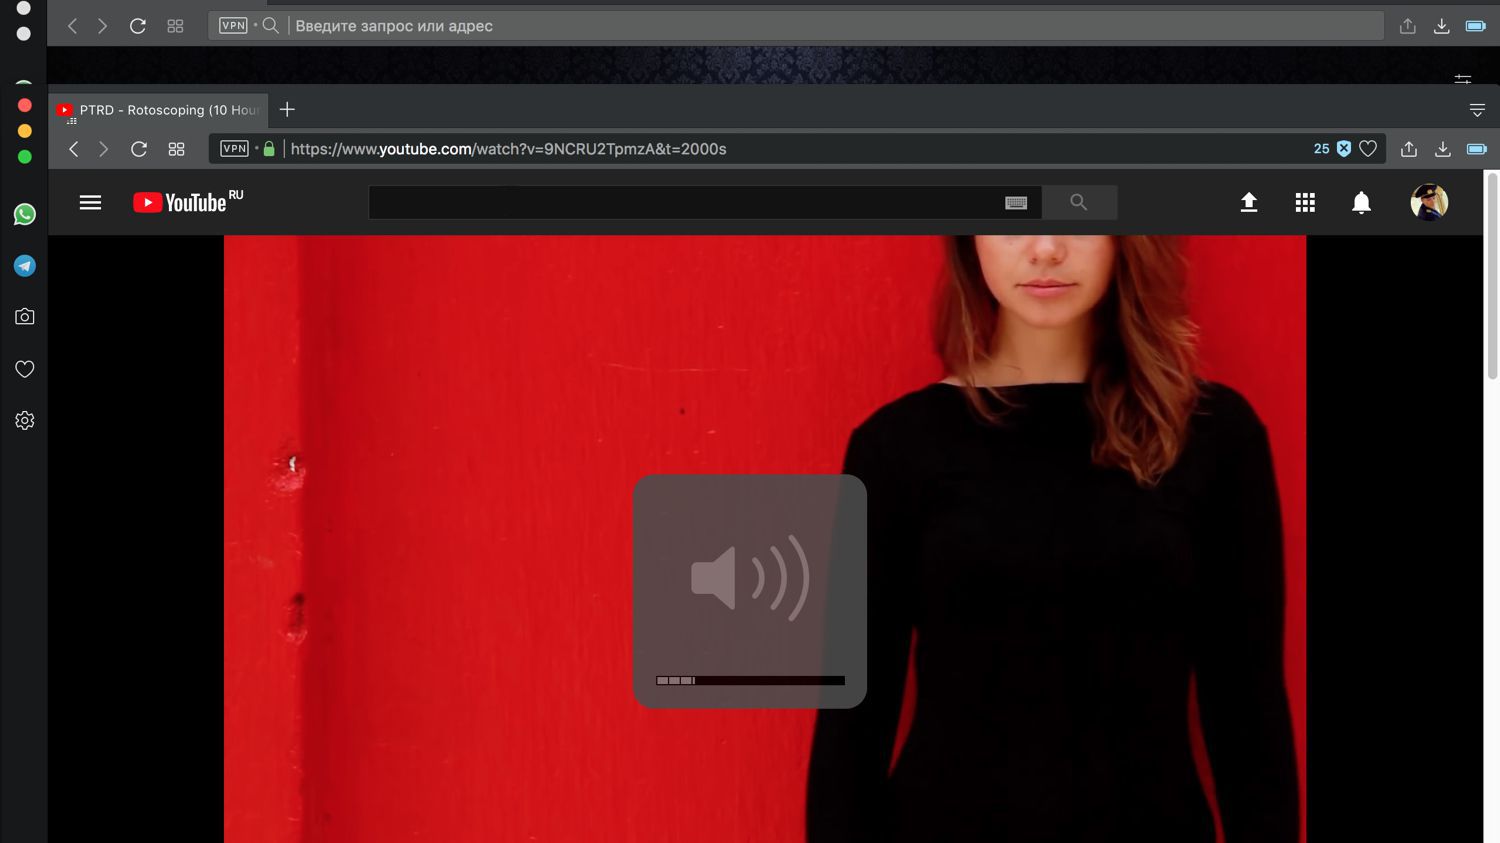Screen dimensions: 1500x843
Task: Open a new tab with the plus button
Action: [287, 109]
